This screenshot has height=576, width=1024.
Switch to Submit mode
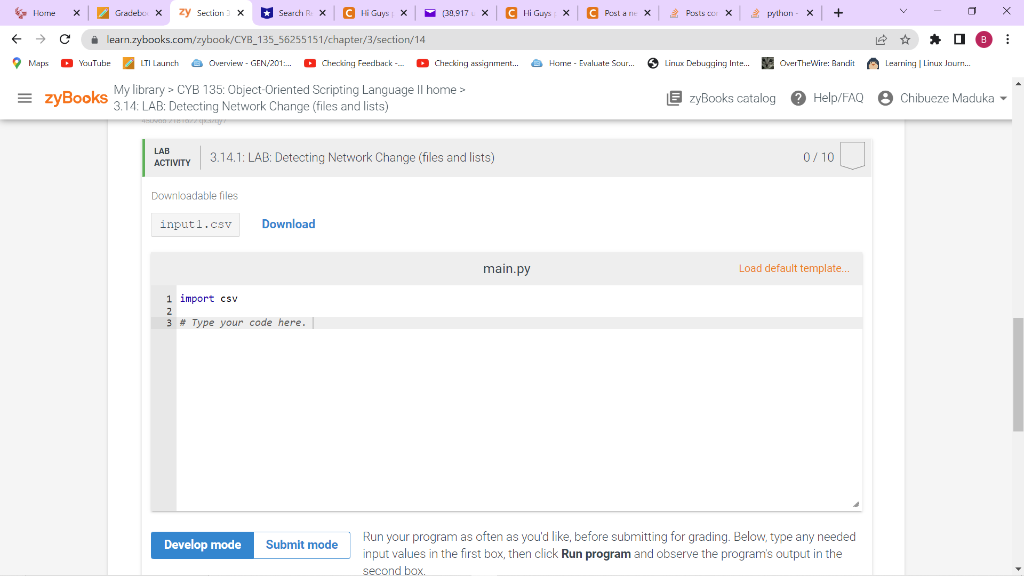pyautogui.click(x=302, y=544)
